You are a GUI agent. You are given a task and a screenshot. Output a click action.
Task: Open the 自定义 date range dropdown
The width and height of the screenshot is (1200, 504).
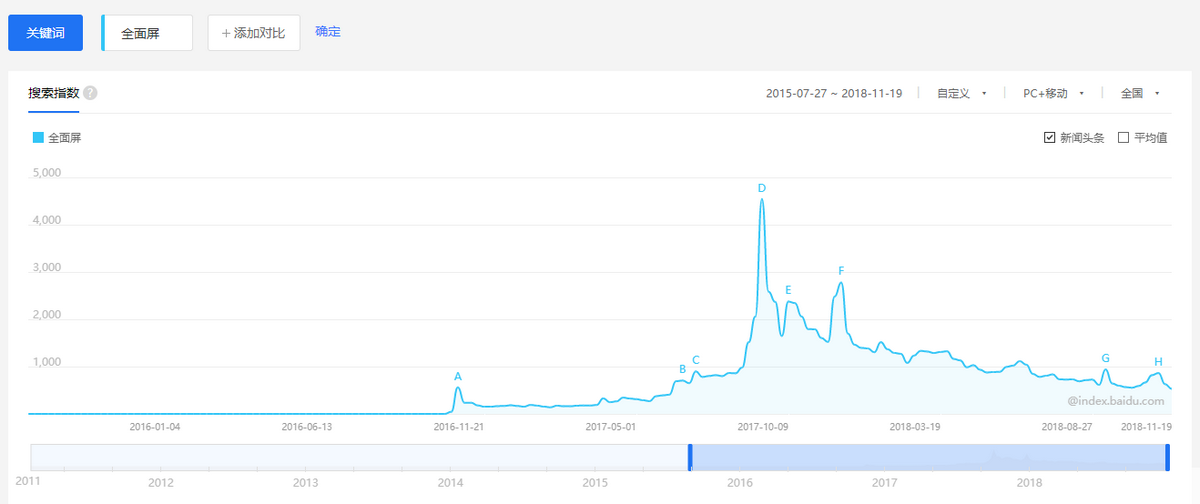click(961, 93)
